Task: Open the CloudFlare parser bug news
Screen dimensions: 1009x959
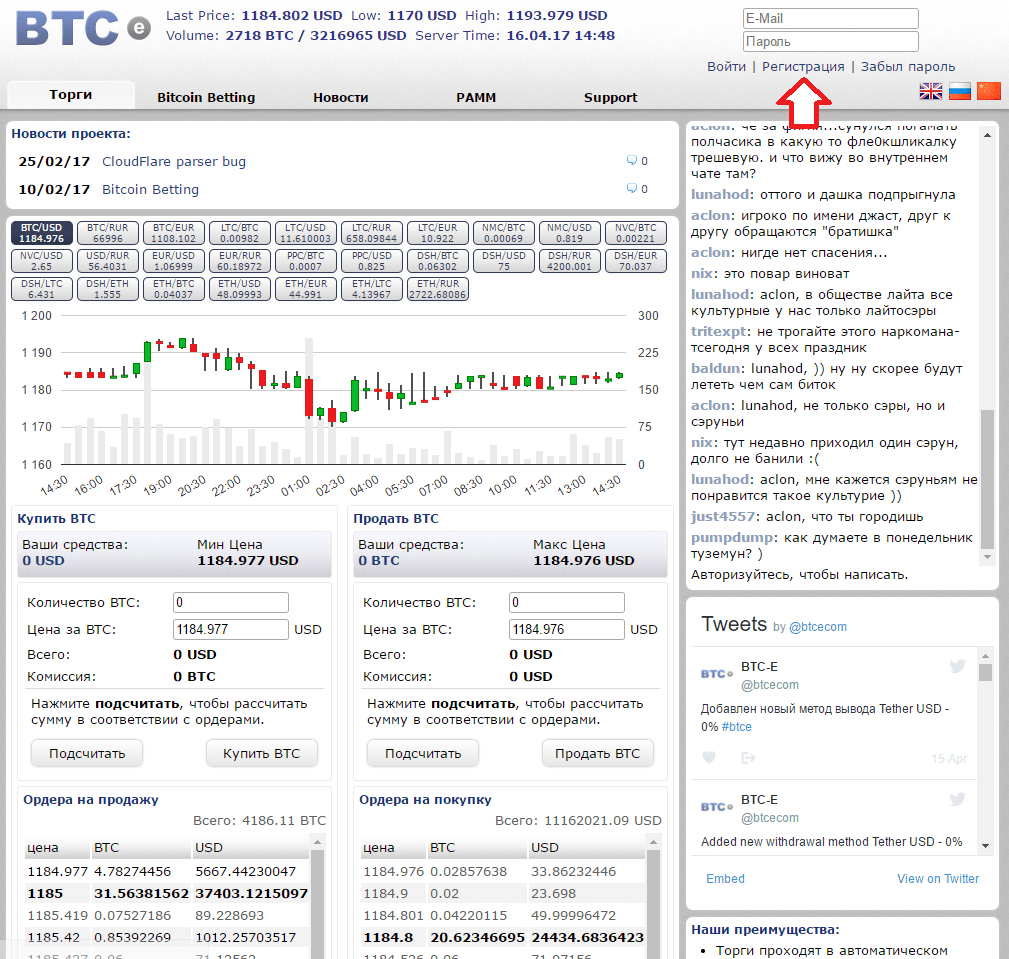Action: point(174,161)
